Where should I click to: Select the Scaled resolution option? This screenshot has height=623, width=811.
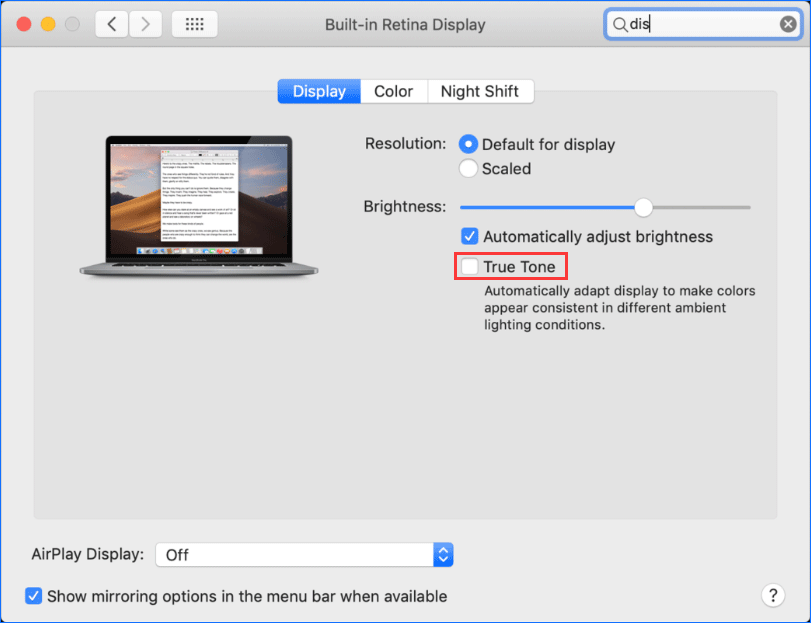click(468, 169)
